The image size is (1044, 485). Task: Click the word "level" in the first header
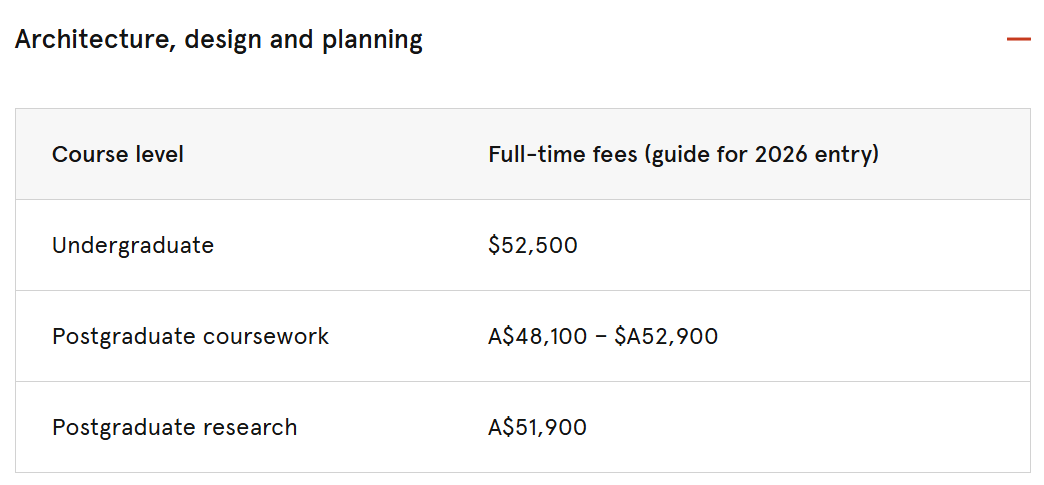159,155
